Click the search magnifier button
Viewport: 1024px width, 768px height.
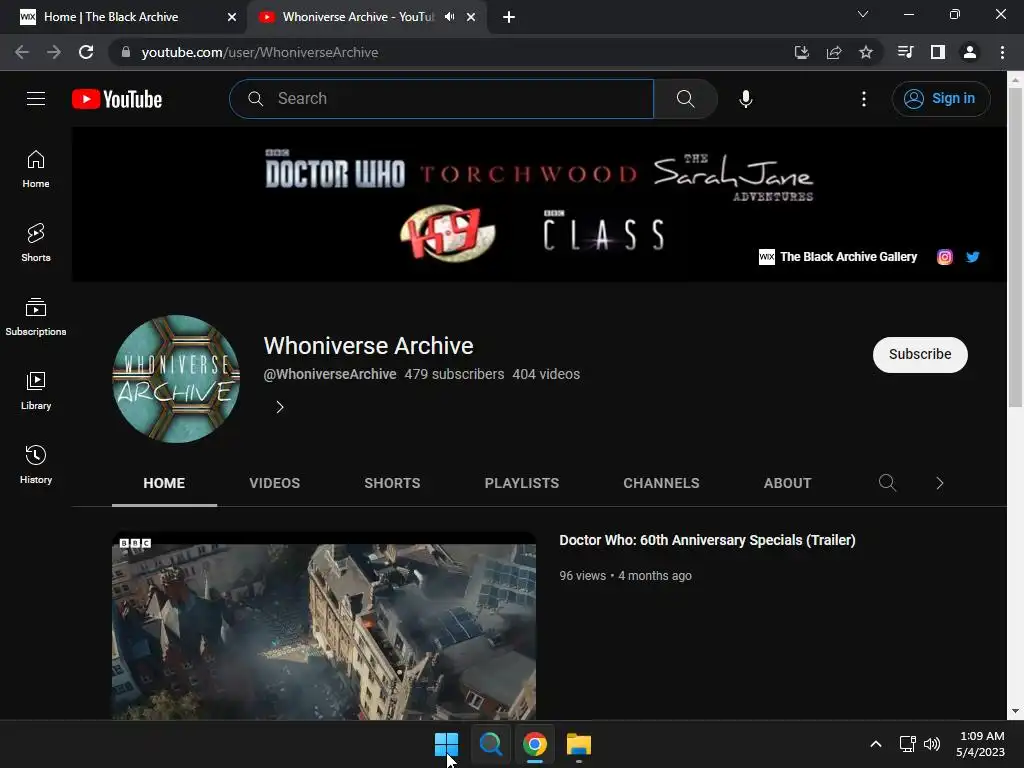[x=685, y=99]
